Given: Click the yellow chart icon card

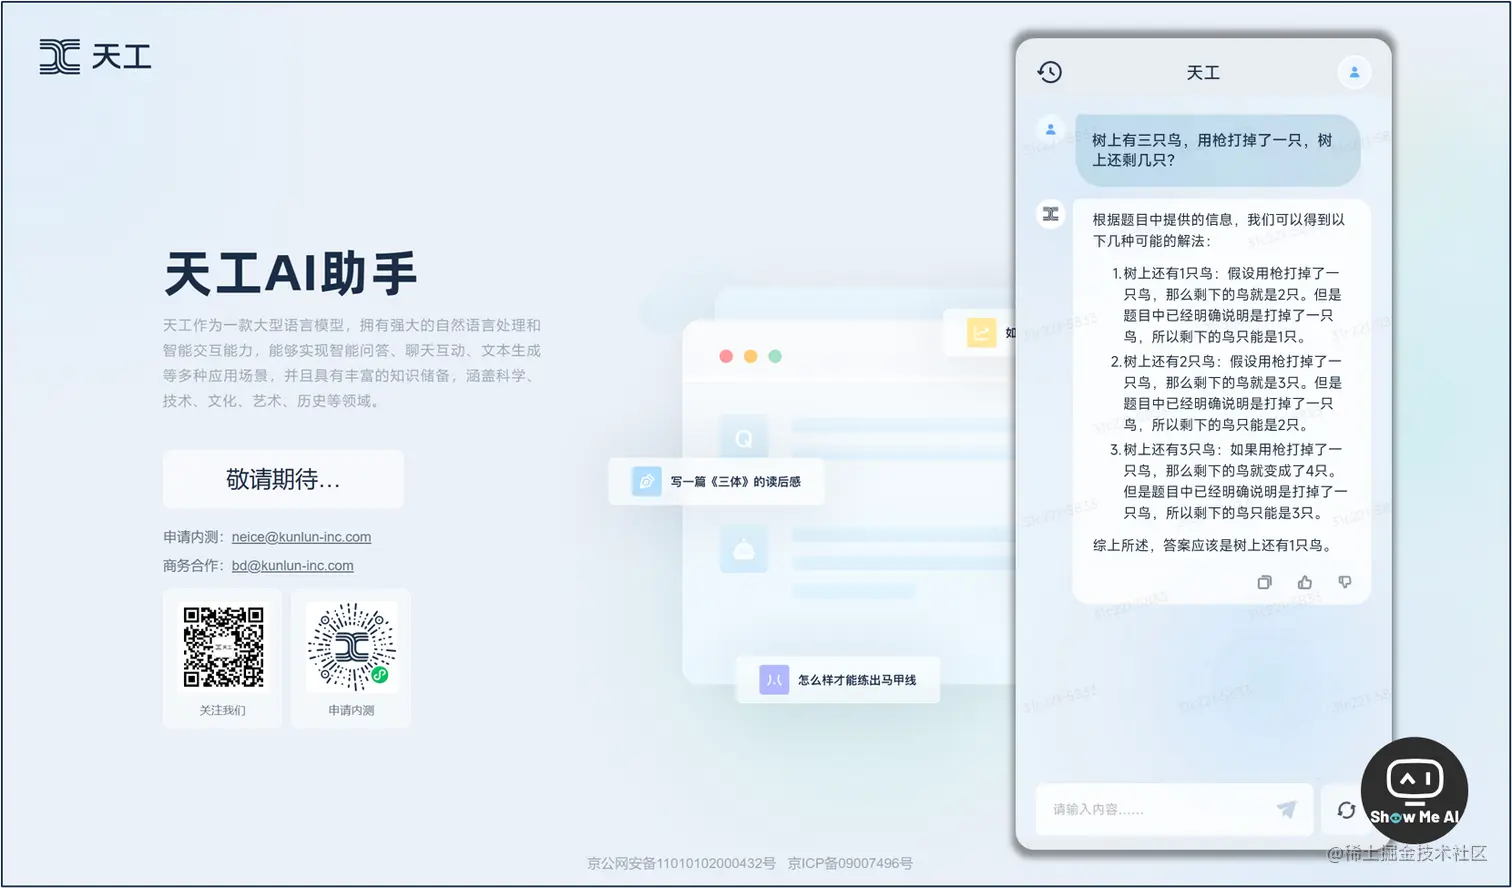Looking at the screenshot, I should pyautogui.click(x=981, y=333).
